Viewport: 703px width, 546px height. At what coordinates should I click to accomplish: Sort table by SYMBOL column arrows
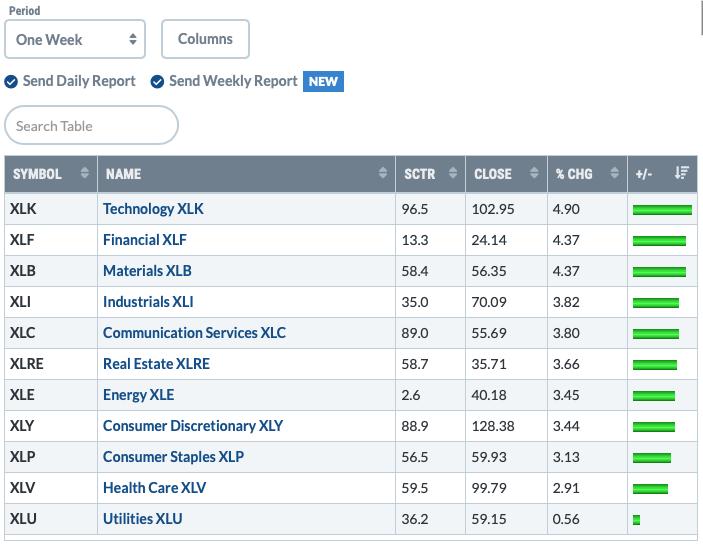click(x=84, y=173)
